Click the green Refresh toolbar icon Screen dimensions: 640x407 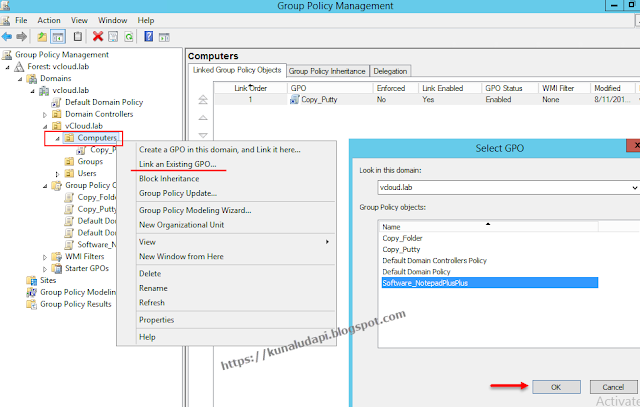(x=129, y=37)
